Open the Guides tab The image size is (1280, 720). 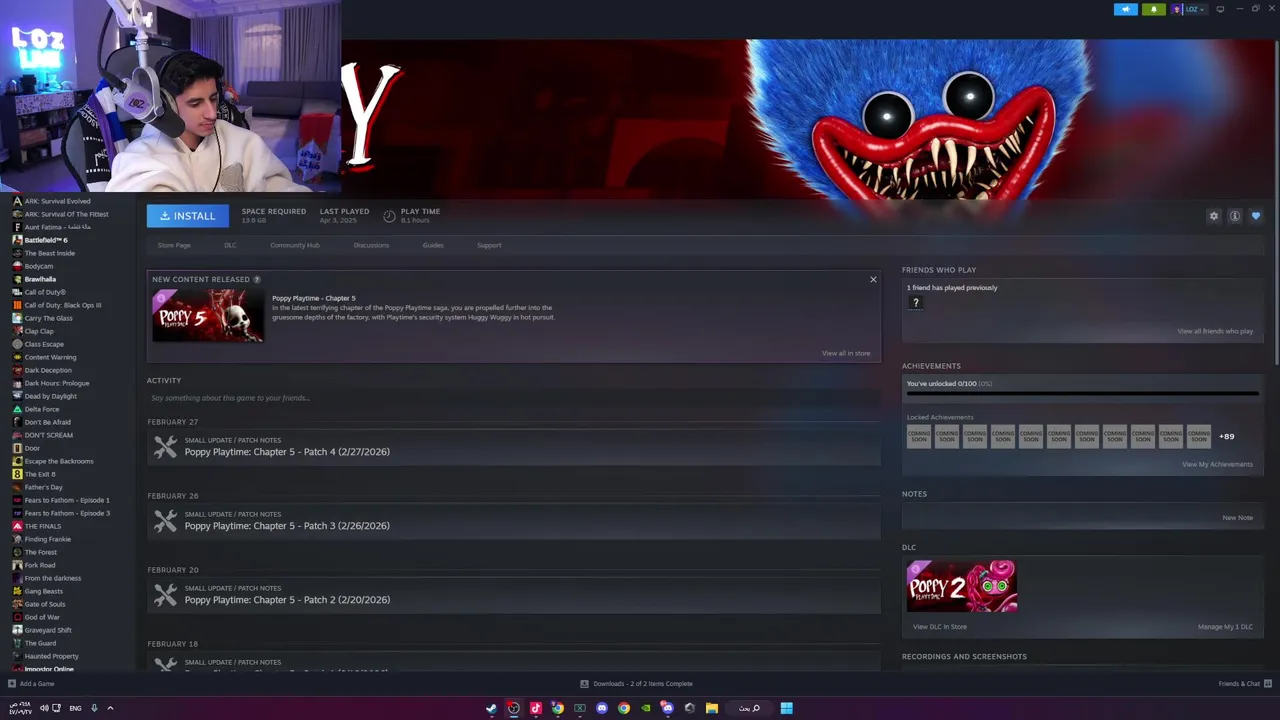(433, 245)
